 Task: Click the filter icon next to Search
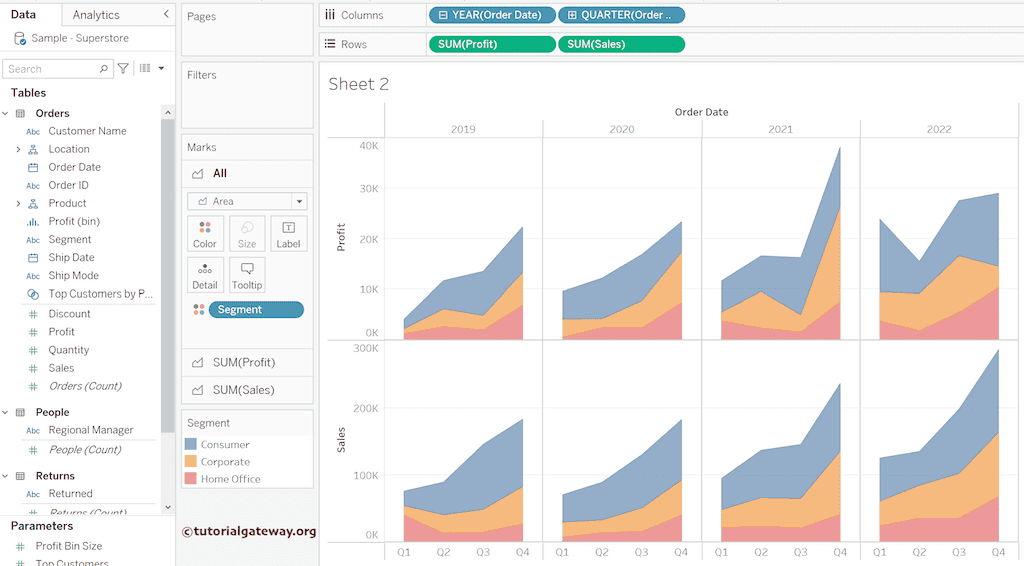pyautogui.click(x=123, y=69)
